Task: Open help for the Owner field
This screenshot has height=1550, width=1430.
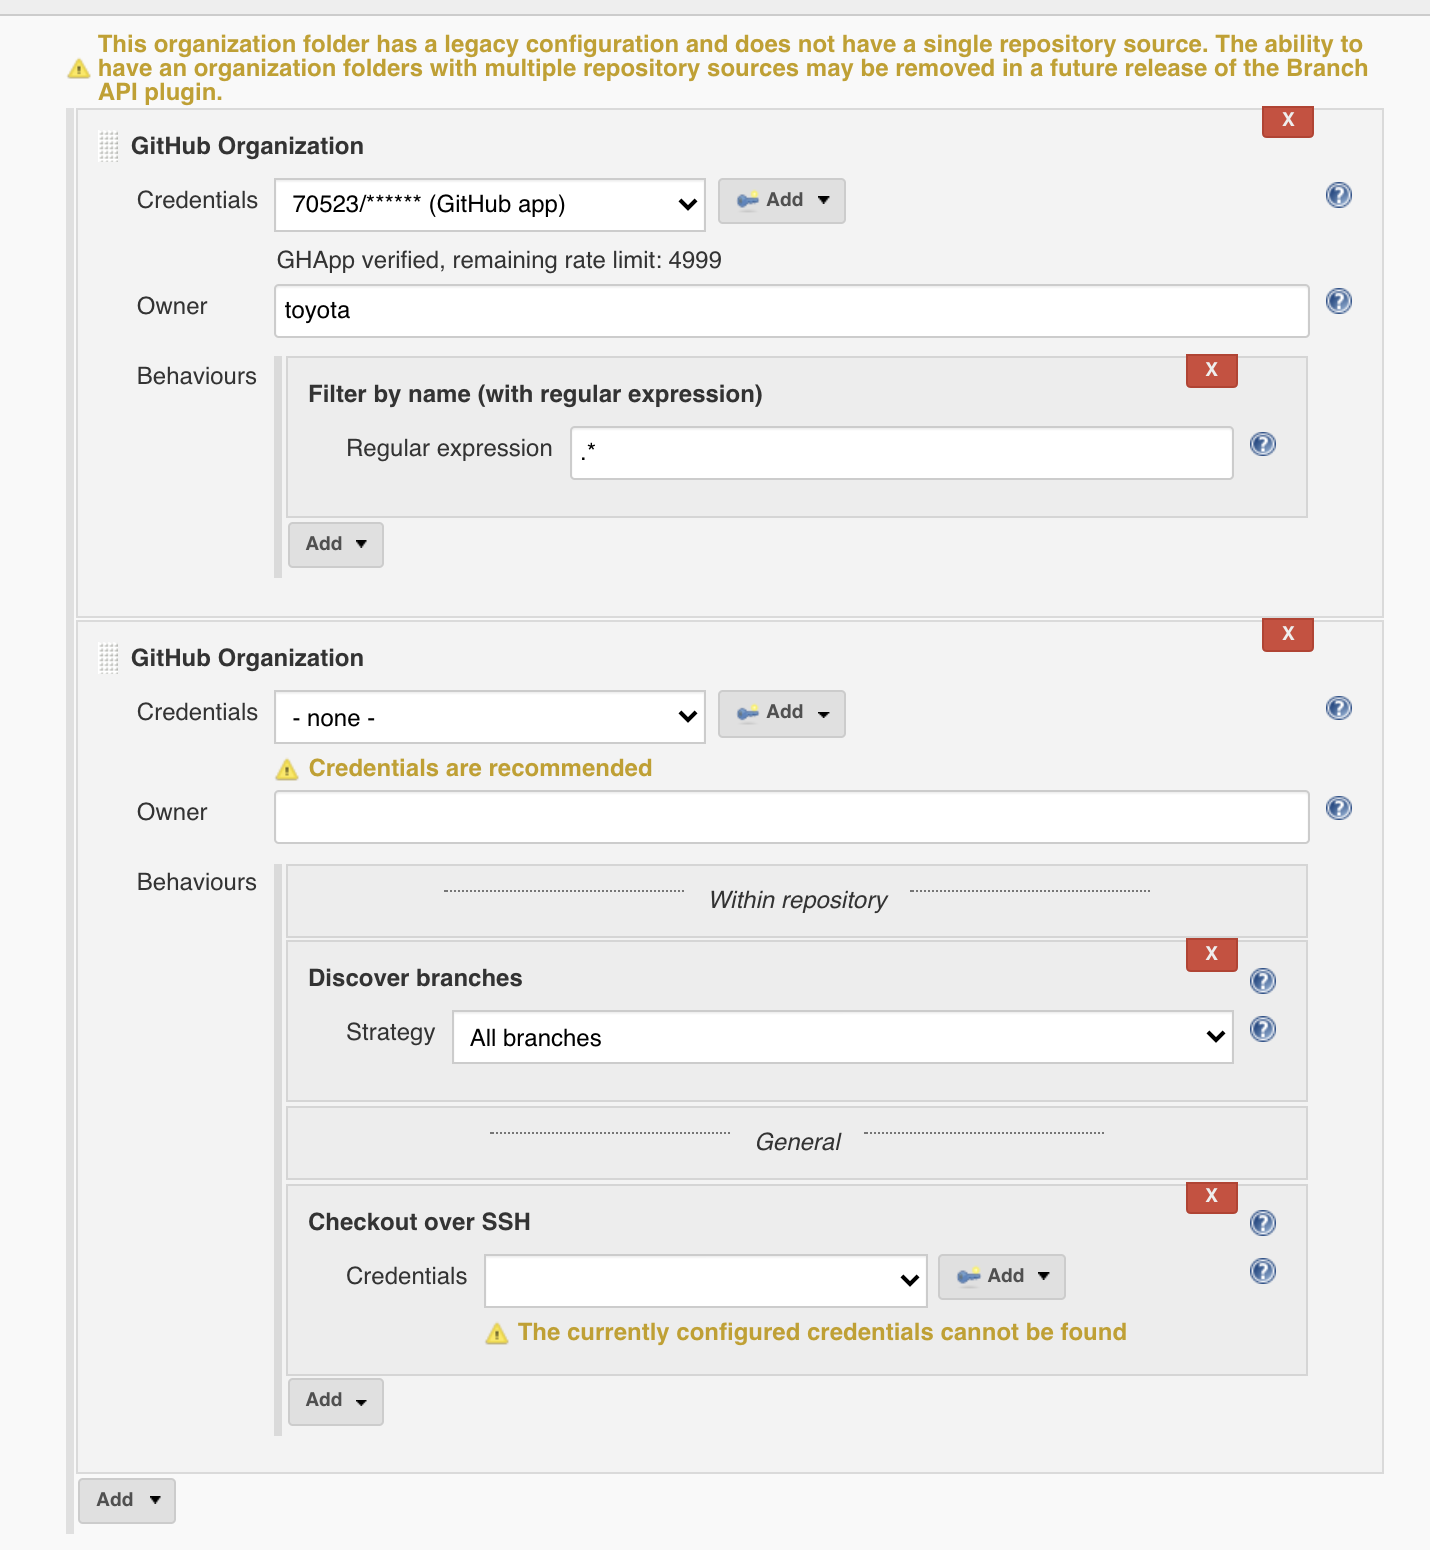Action: [1338, 301]
